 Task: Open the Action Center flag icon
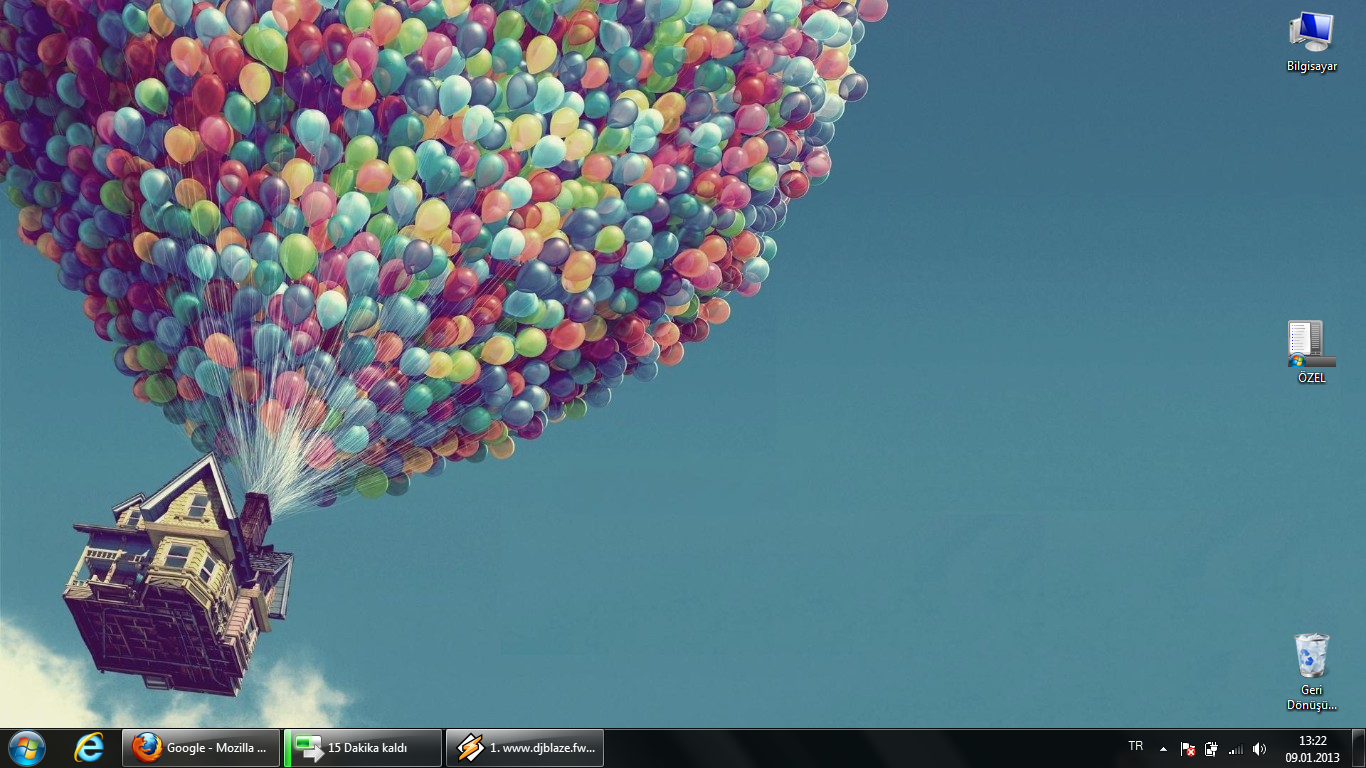[x=1188, y=748]
